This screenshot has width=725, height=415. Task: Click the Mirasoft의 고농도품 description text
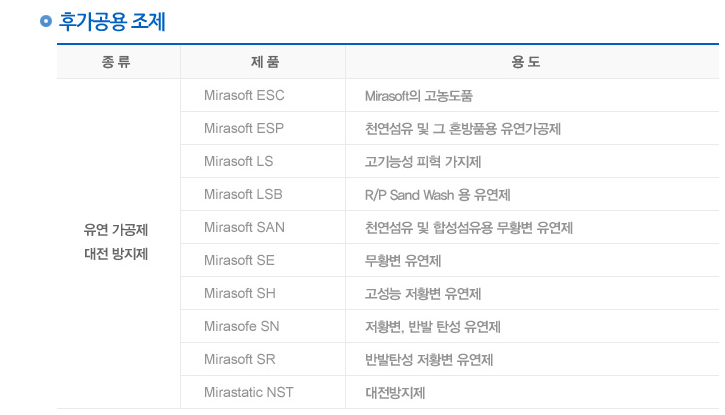point(418,96)
